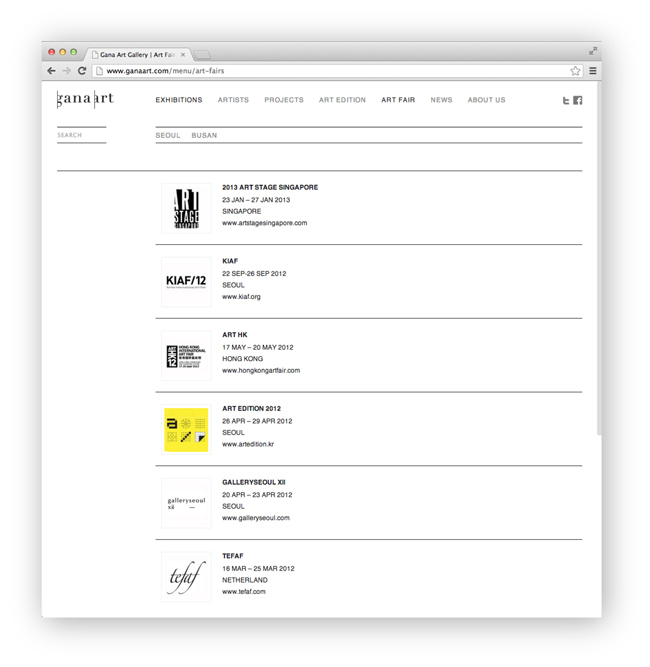The image size is (650, 667).
Task: Click the yellow window minimize button
Action: 63,52
